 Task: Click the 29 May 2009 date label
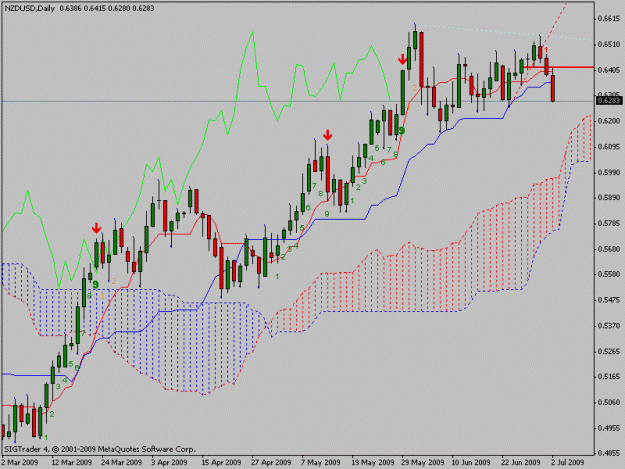click(423, 462)
